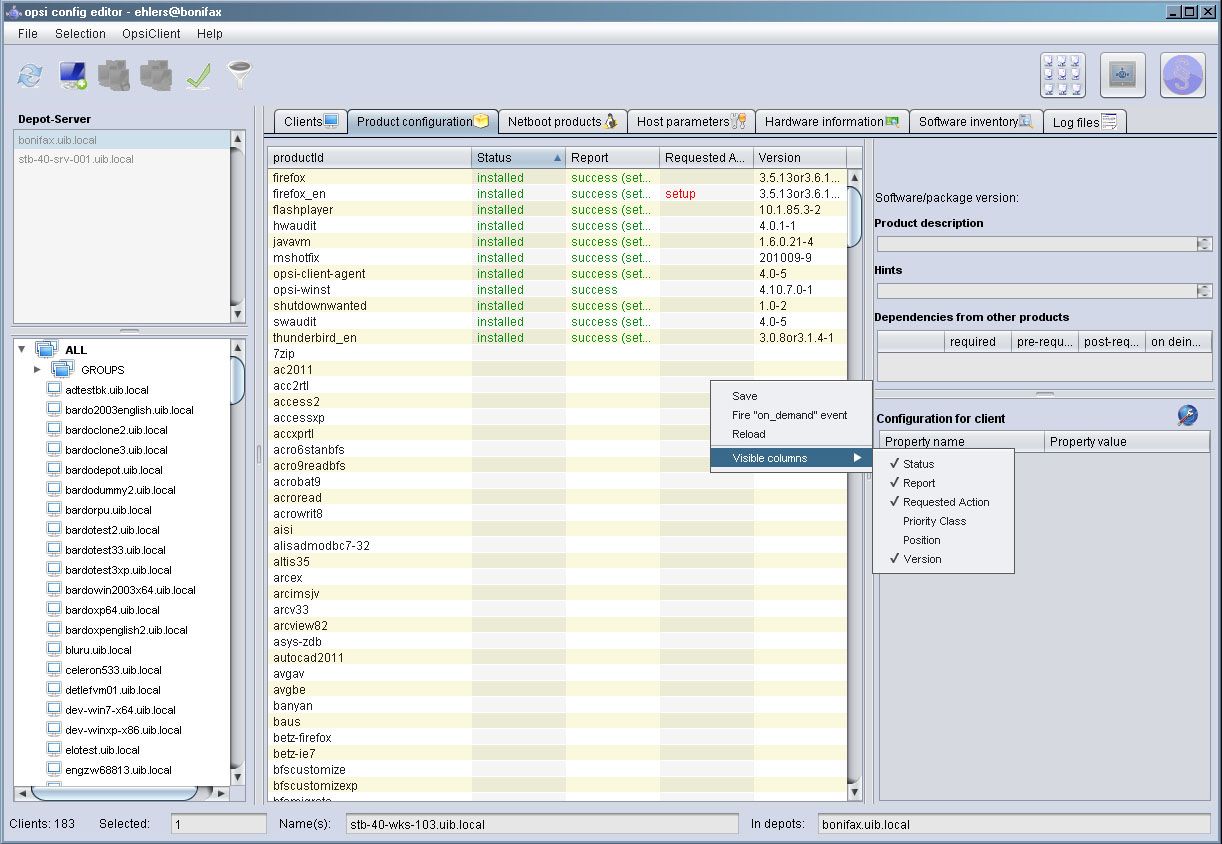The width and height of the screenshot is (1222, 844).
Task: Select depot stb-40-srv-001.uib.local in Depot-Server list
Action: tap(122, 159)
